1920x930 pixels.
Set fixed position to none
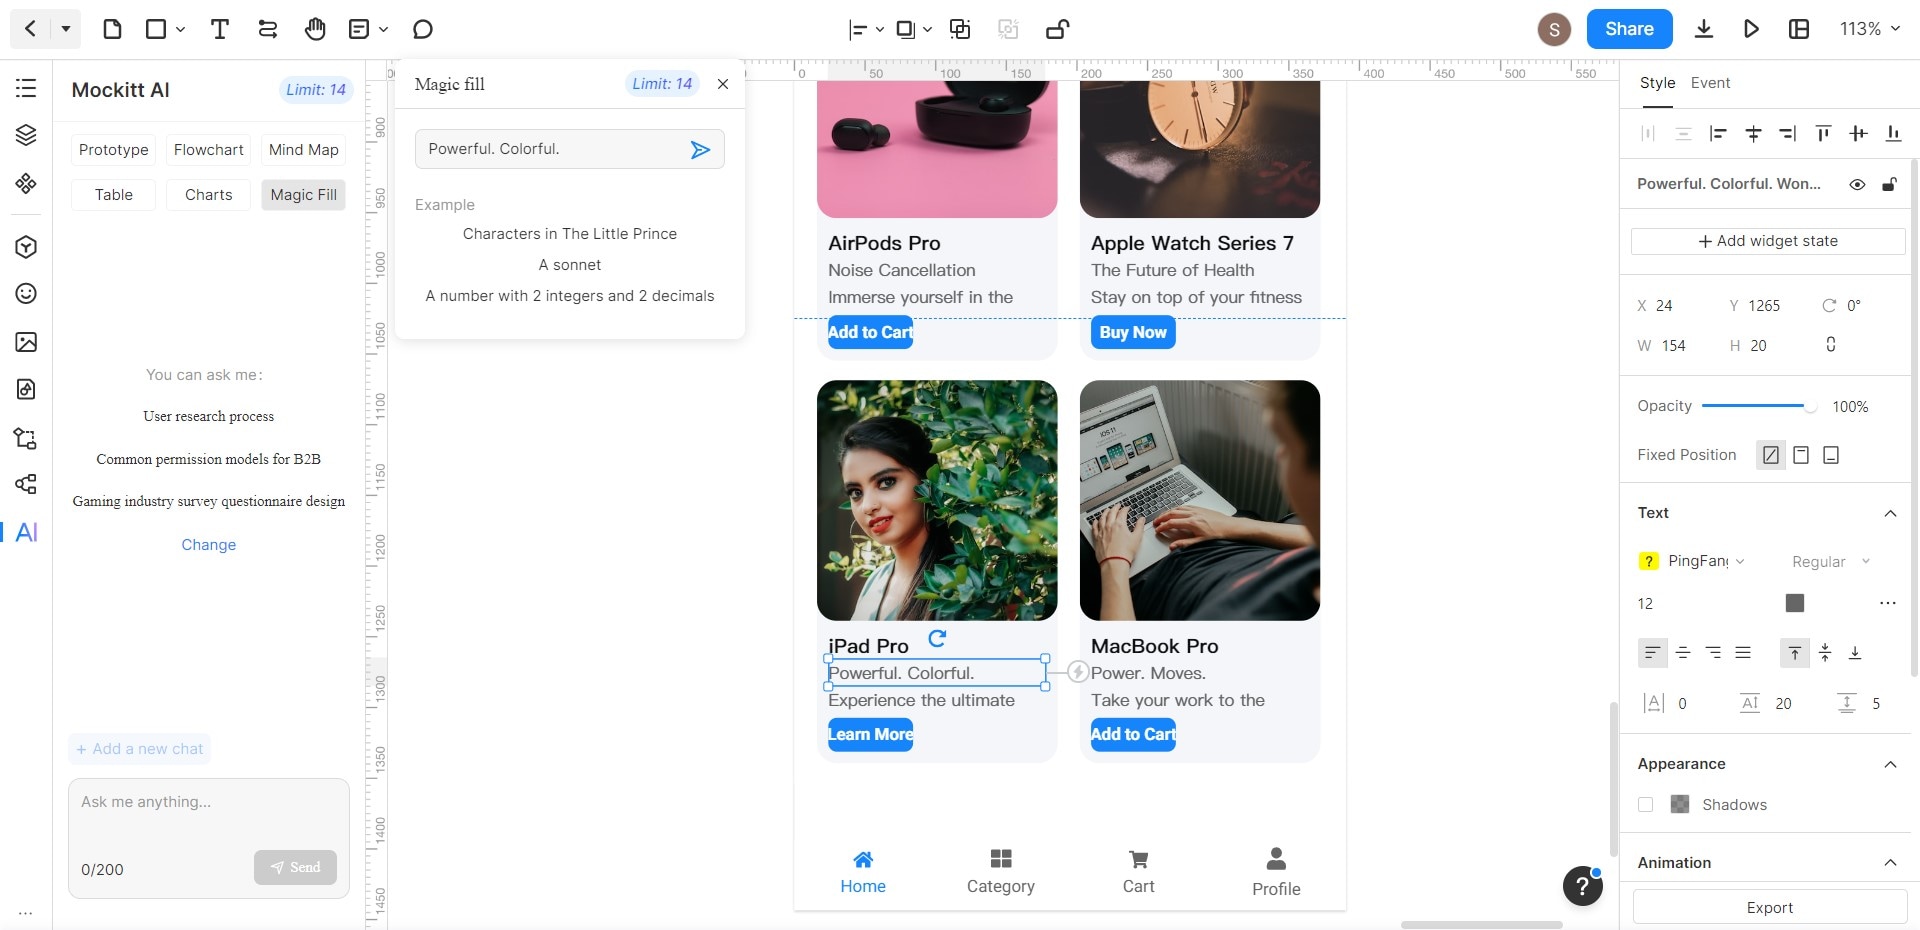tap(1771, 455)
